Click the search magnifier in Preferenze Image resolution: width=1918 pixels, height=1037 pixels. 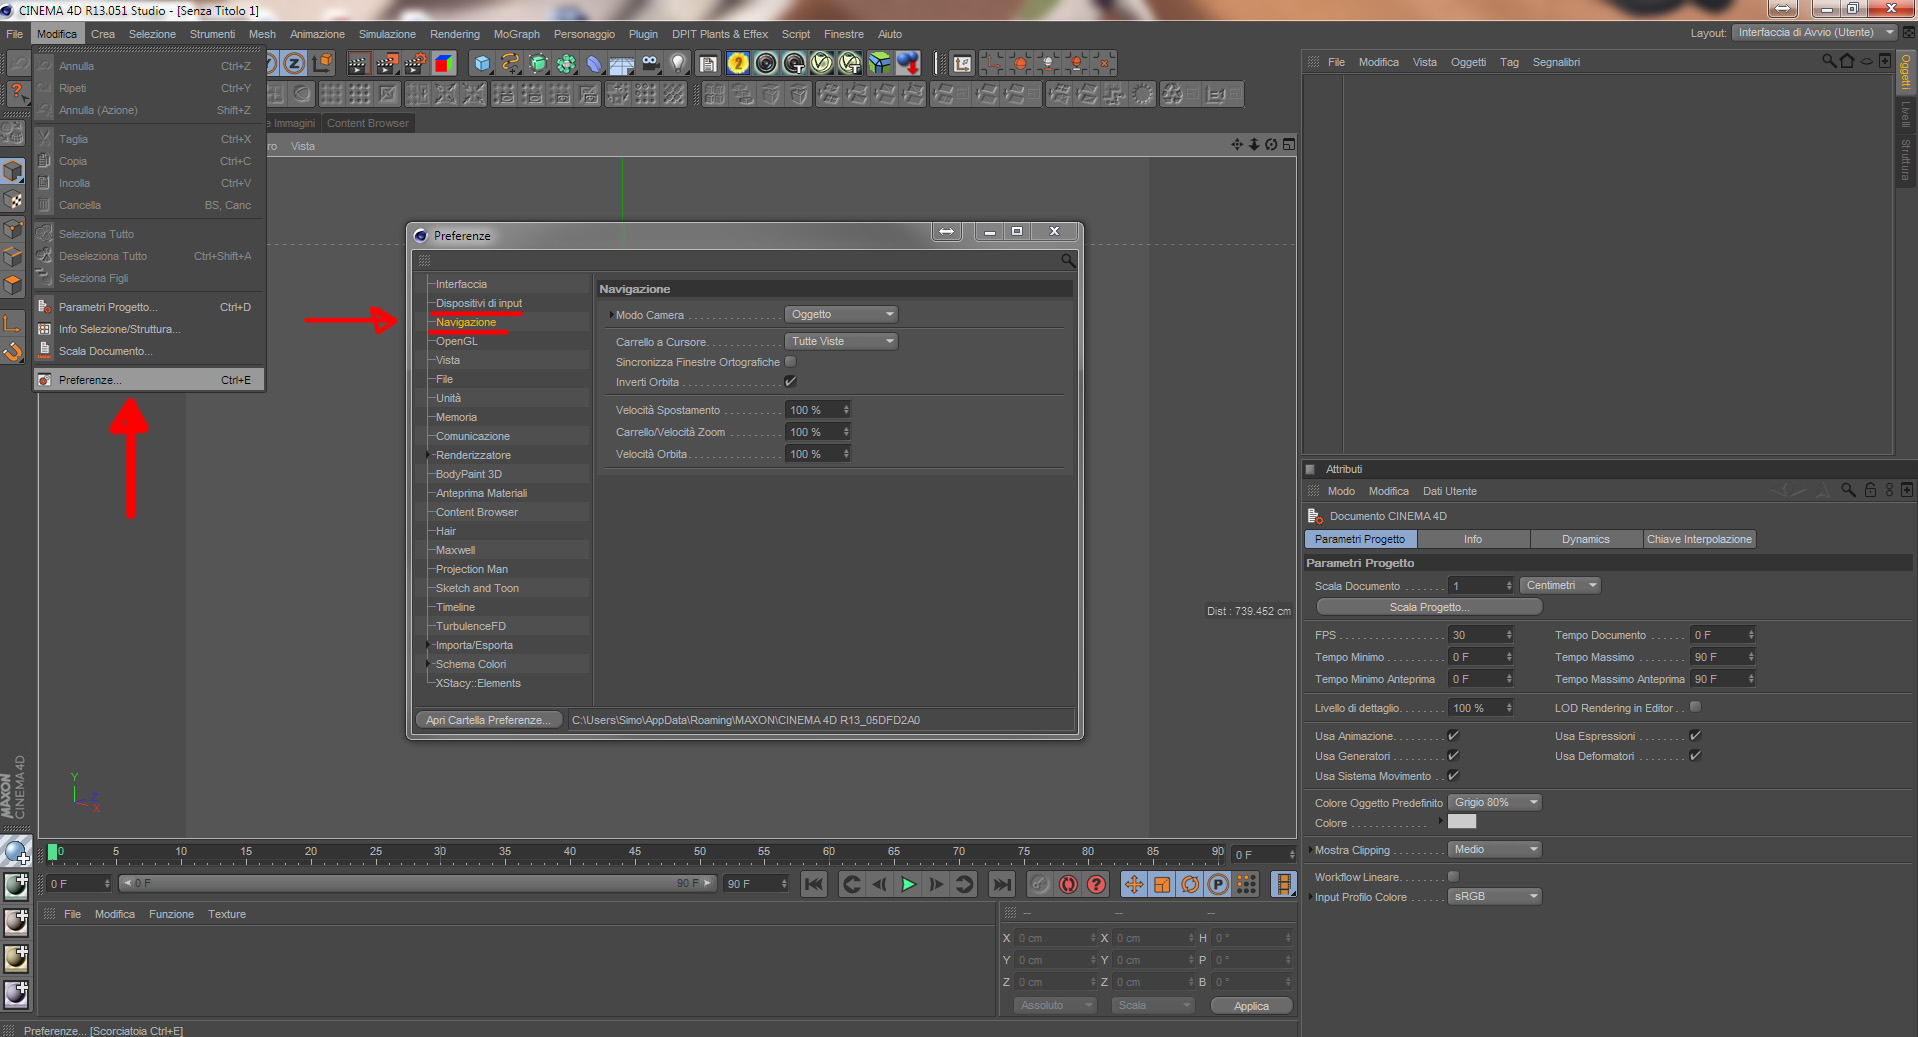[x=1068, y=261]
